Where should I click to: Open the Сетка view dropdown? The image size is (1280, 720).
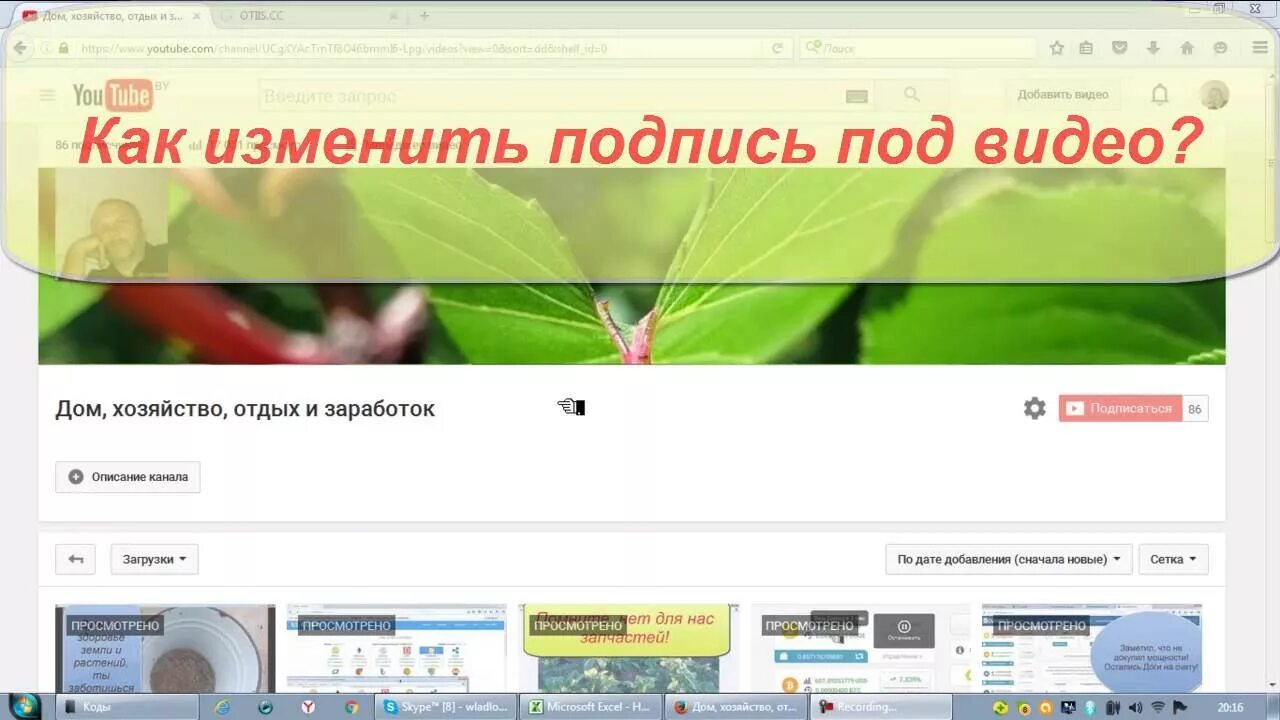pos(1173,559)
